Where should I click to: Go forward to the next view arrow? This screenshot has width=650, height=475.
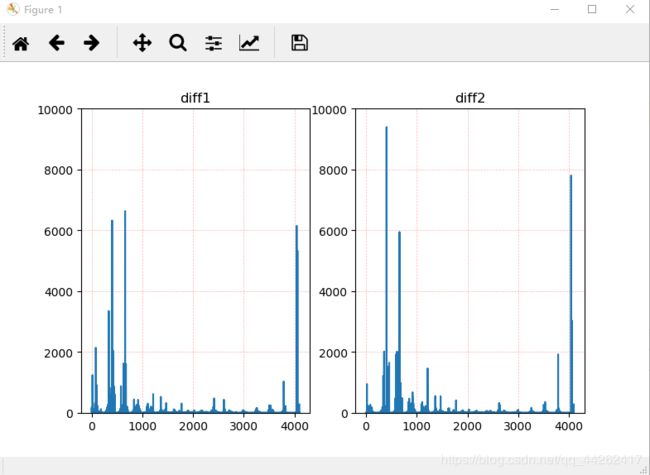(92, 43)
